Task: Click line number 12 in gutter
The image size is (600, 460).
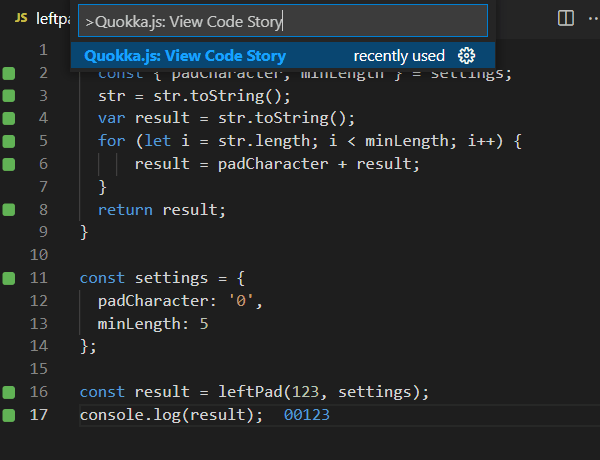Action: coord(39,301)
